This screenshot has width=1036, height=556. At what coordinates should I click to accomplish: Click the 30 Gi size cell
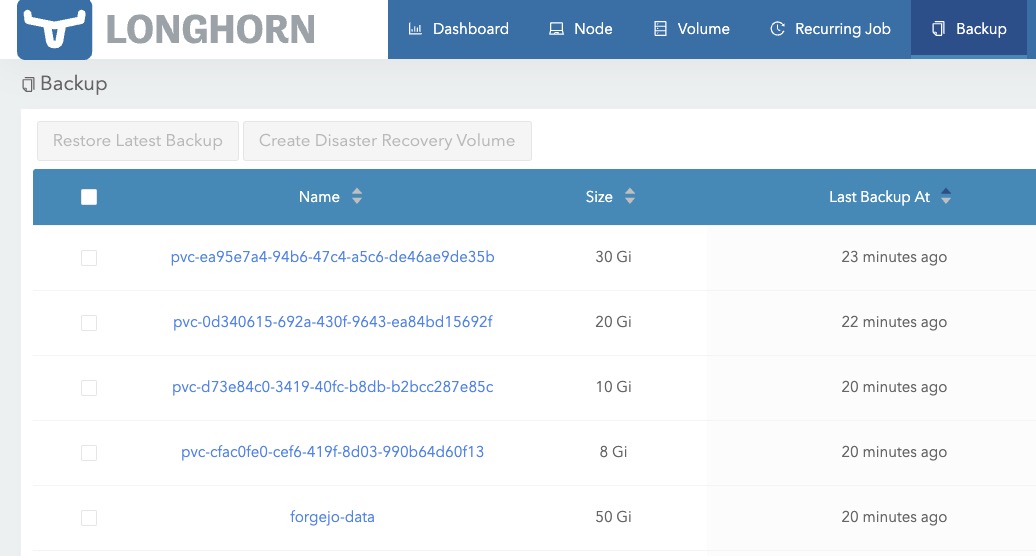[x=613, y=257]
